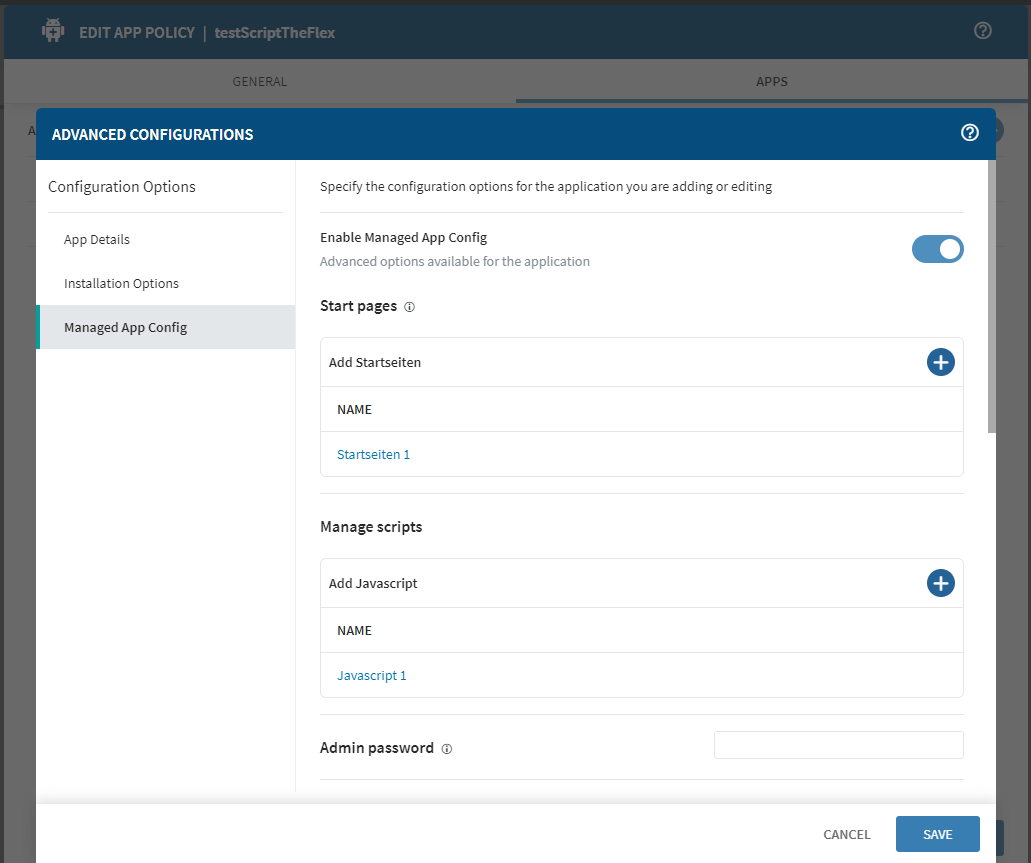Add a new Startseiten entry with plus
Screen dimensions: 1031x863
[x=940, y=362]
